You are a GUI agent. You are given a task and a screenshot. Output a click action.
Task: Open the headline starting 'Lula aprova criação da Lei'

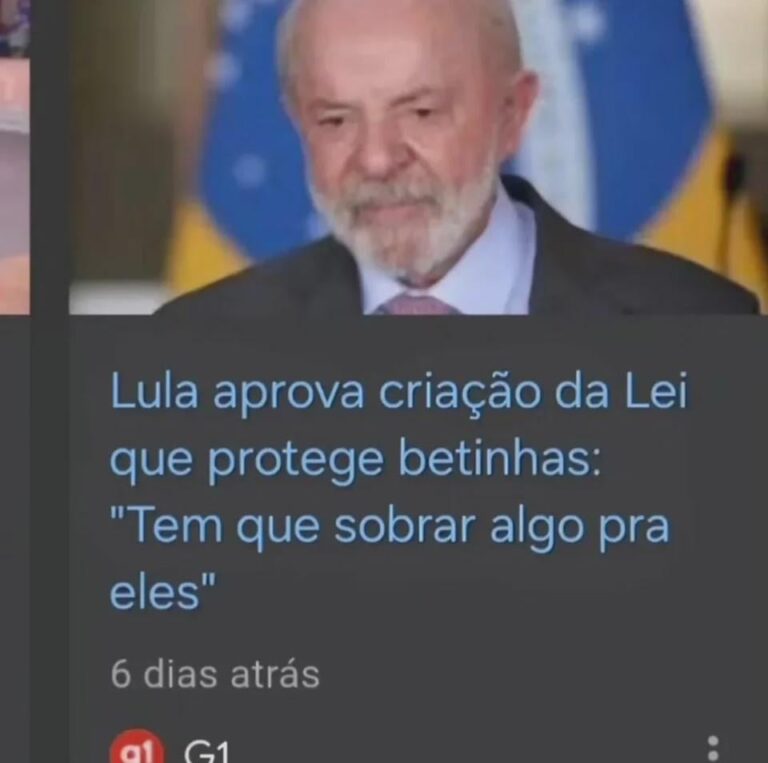coord(399,490)
